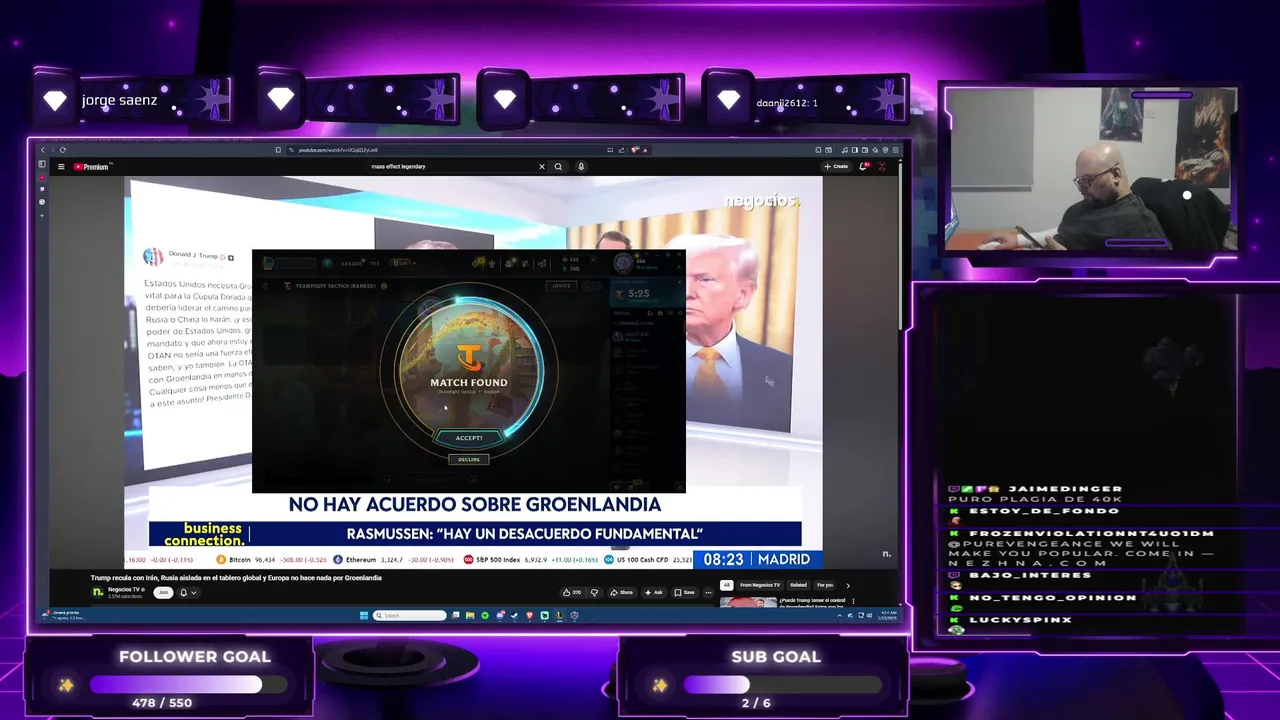Open Negocios TV channel avatar
1280x720 pixels.
pos(98,592)
